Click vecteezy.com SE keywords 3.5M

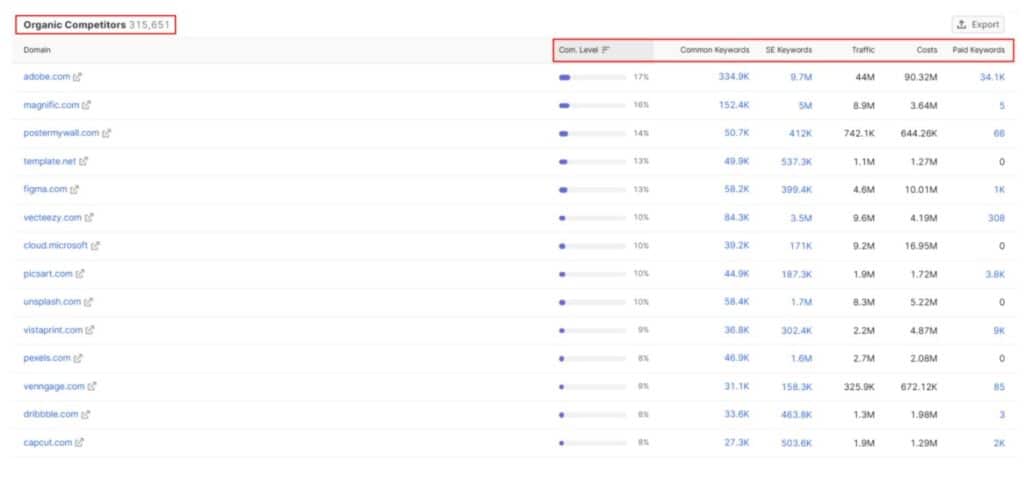click(801, 217)
